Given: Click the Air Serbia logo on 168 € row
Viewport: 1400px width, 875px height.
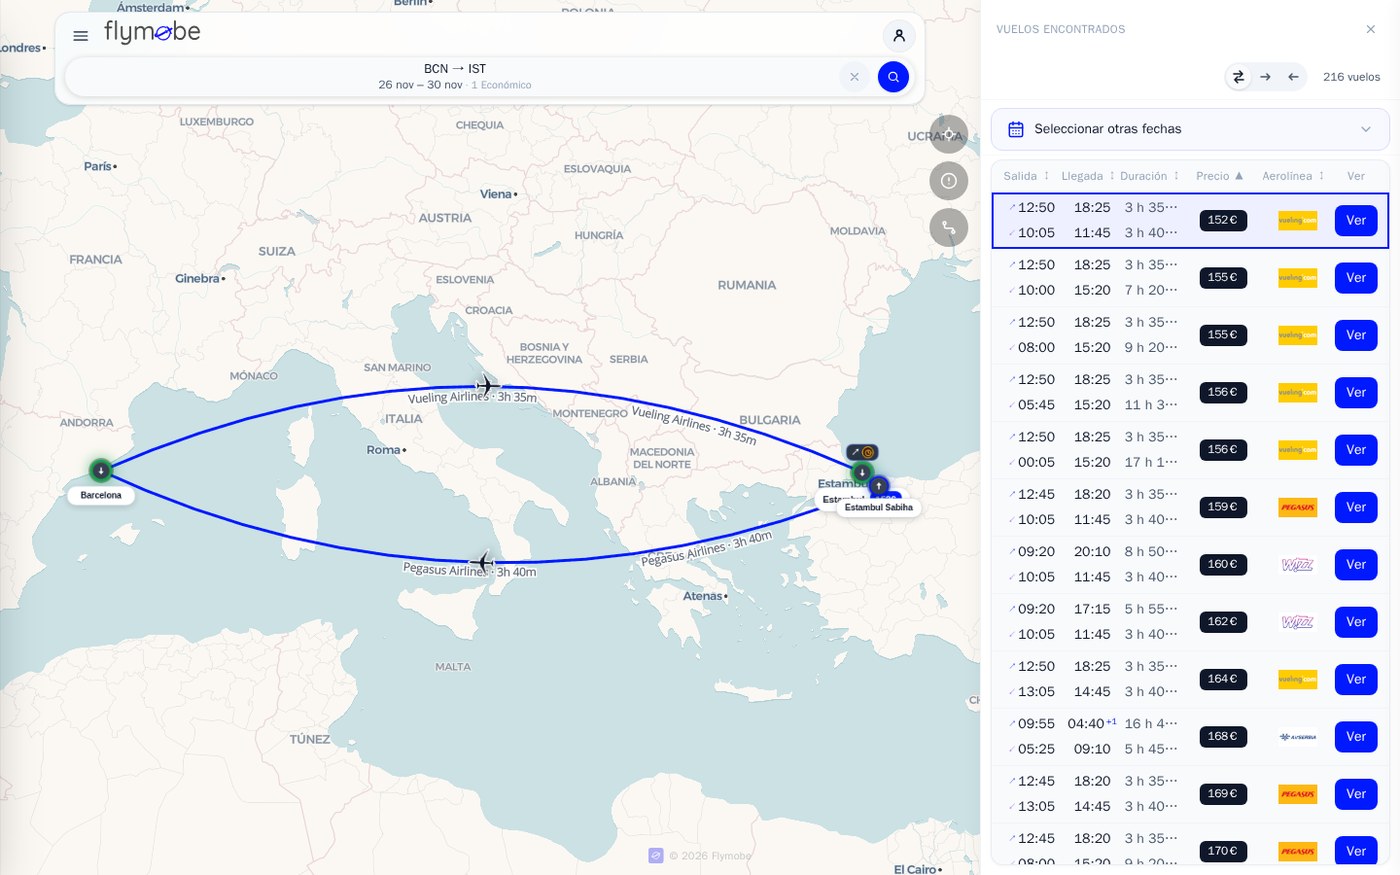Looking at the screenshot, I should 1298,737.
